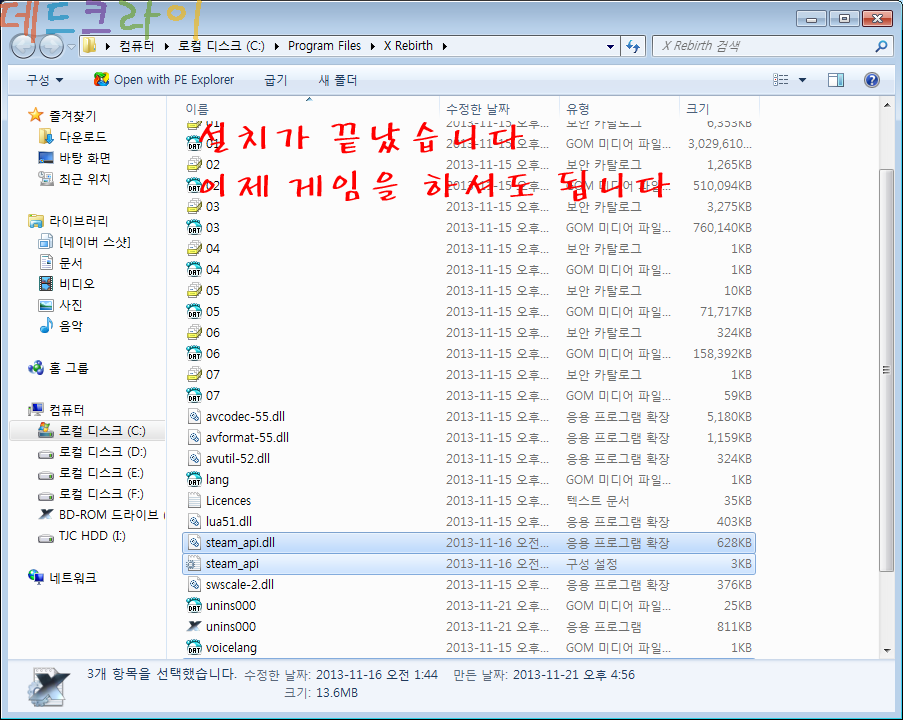903x720 pixels.
Task: Sort by 수정한 날짜 column header
Action: coord(499,108)
